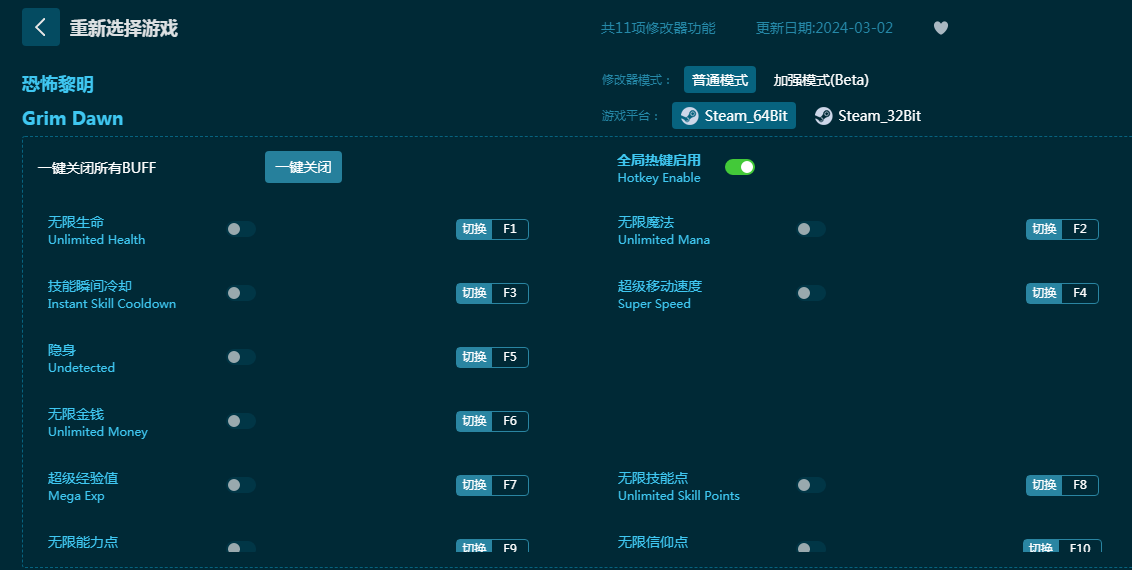The height and width of the screenshot is (570, 1132).
Task: Click the Unlimited Money label
Action: click(98, 431)
